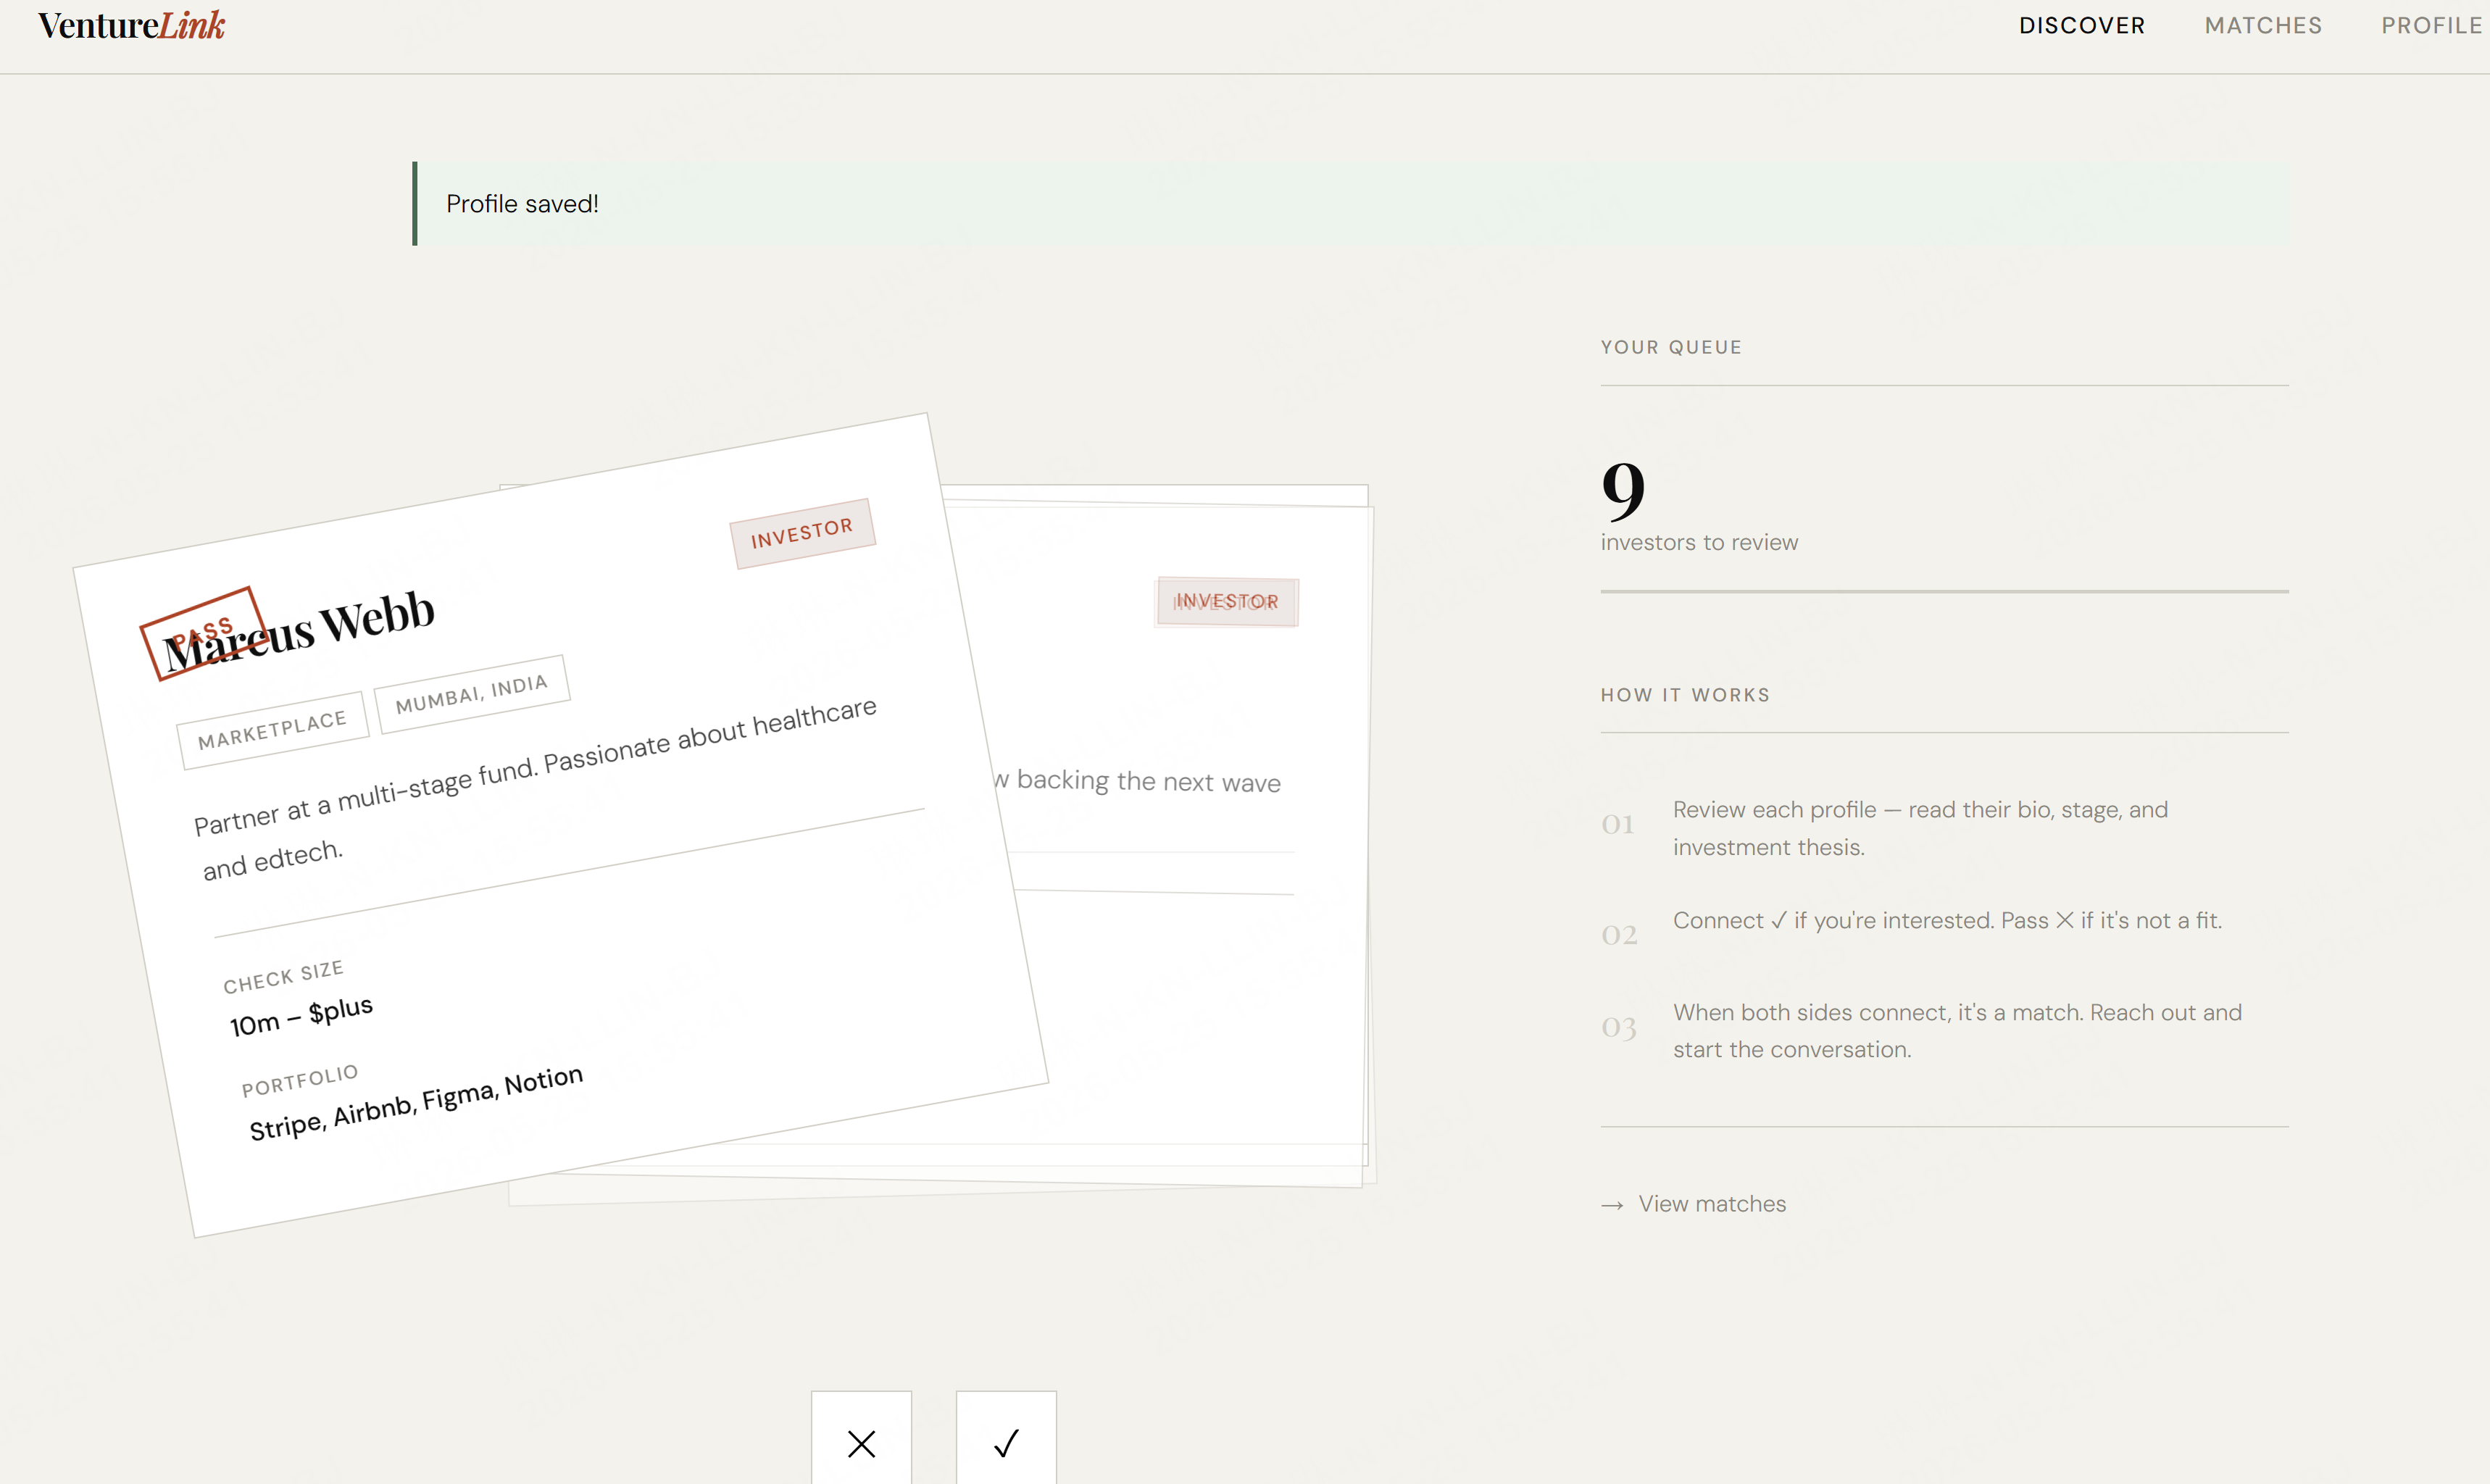Click the queue progress bar under investors count

[1944, 591]
